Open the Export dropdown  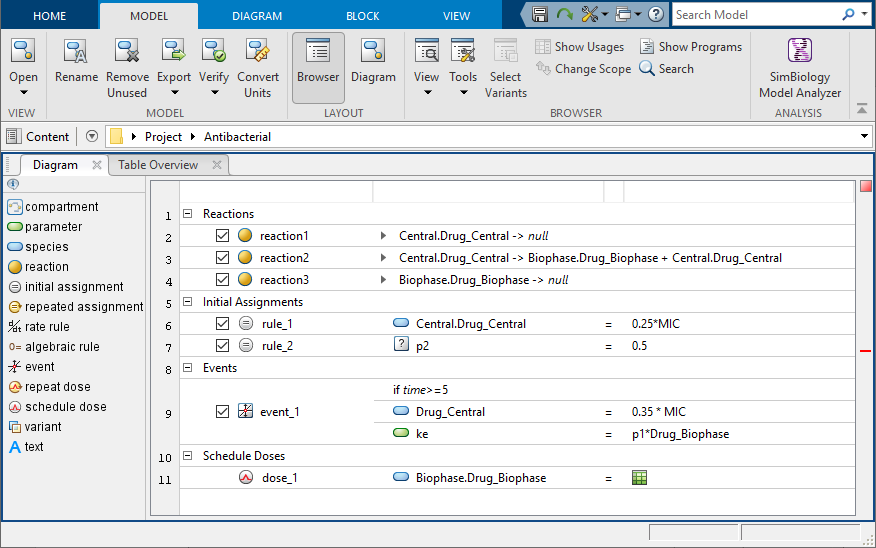(x=174, y=93)
